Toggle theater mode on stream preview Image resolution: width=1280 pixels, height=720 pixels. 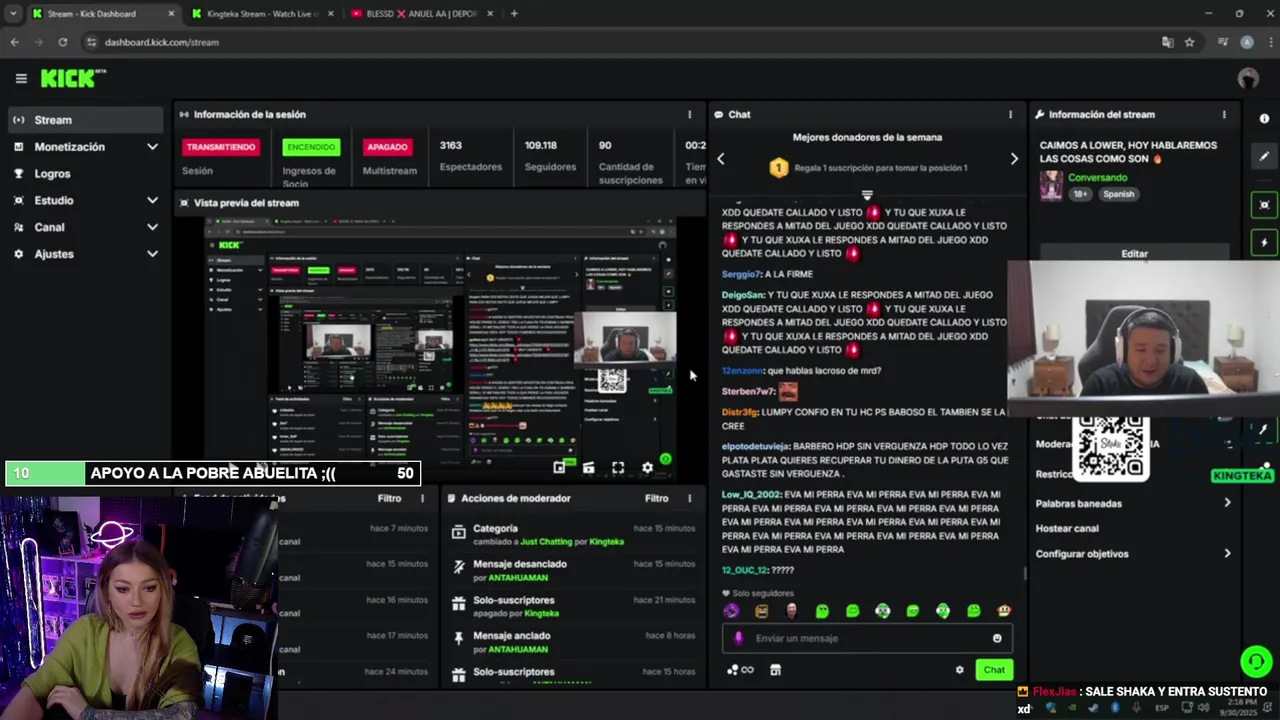pos(588,467)
